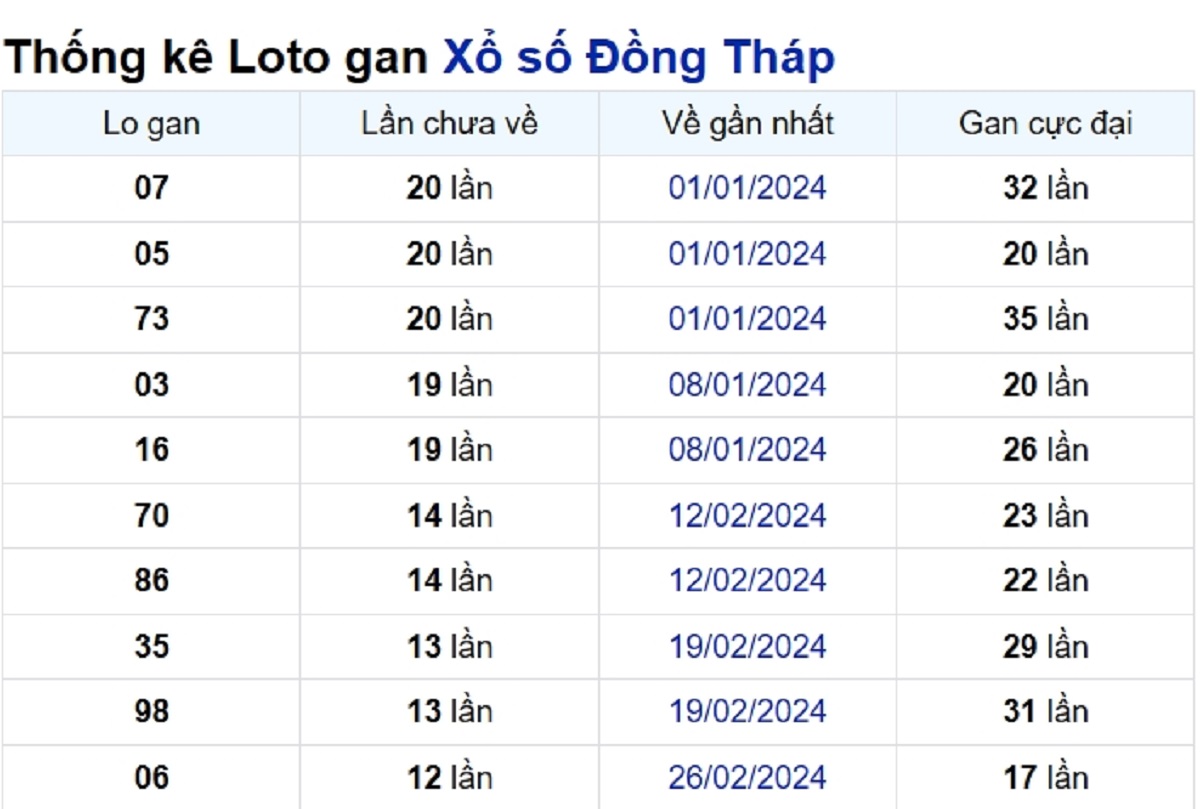Open the 12/02/2024 date for lo 86
The height and width of the screenshot is (809, 1200).
[747, 581]
